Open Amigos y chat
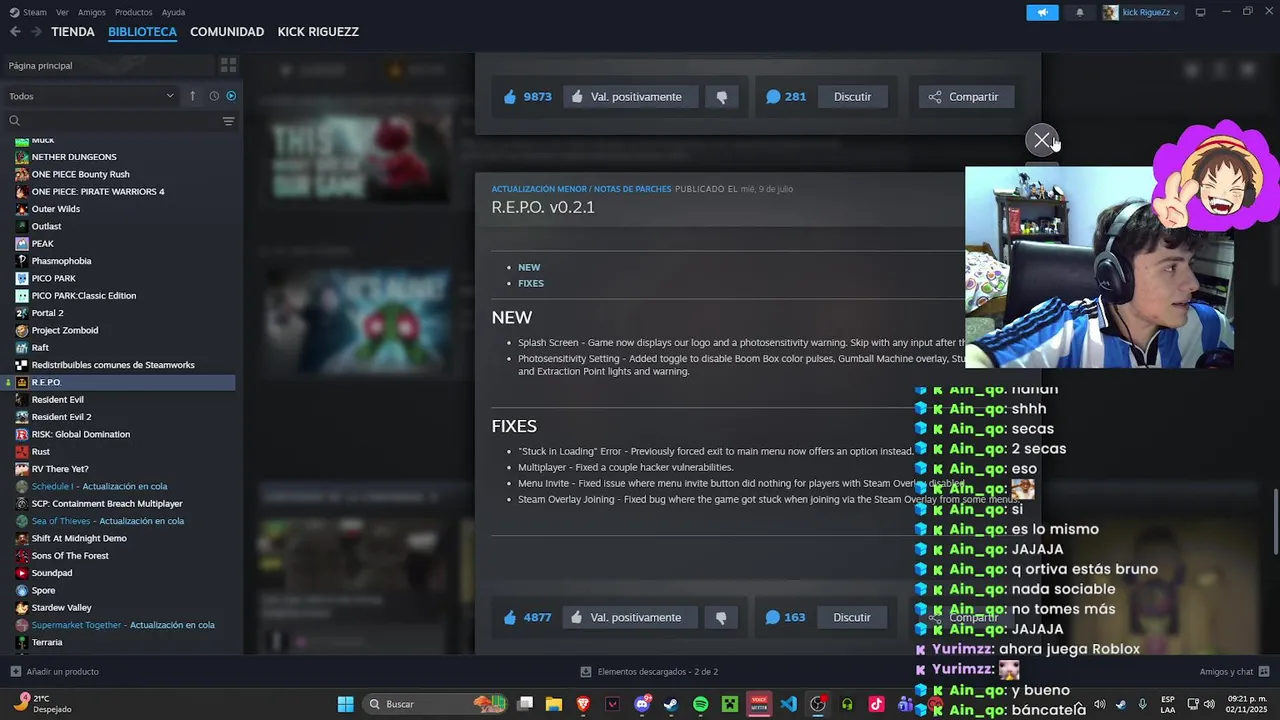The image size is (1280, 720). pos(1234,672)
